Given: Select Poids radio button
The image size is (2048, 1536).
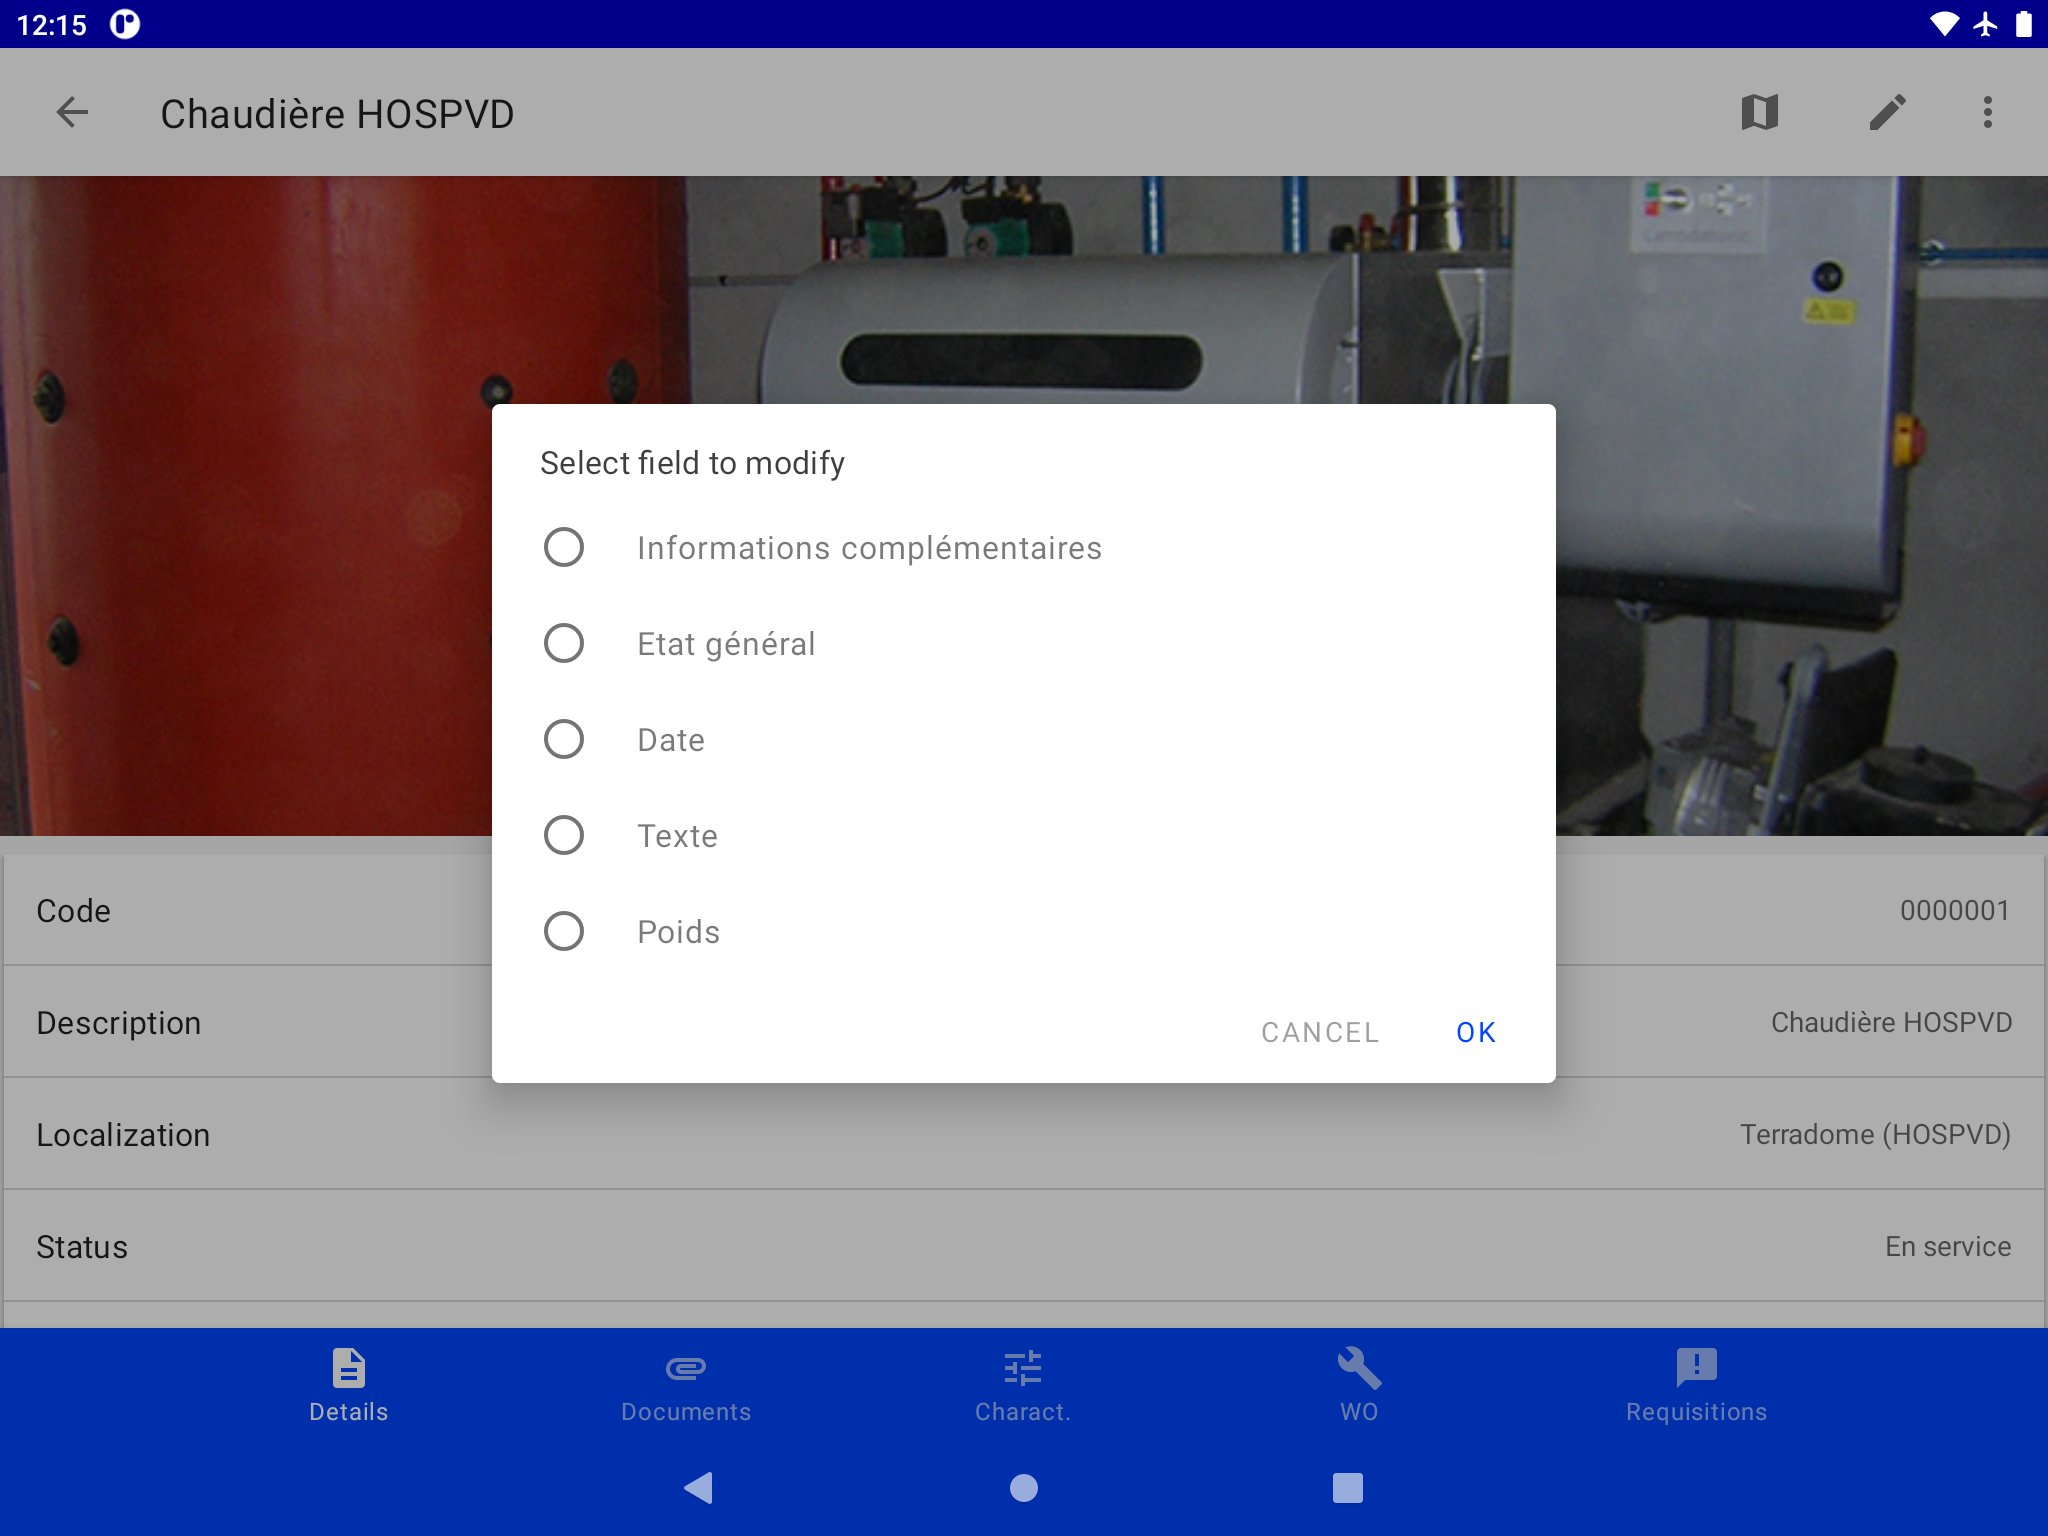Looking at the screenshot, I should 564,931.
